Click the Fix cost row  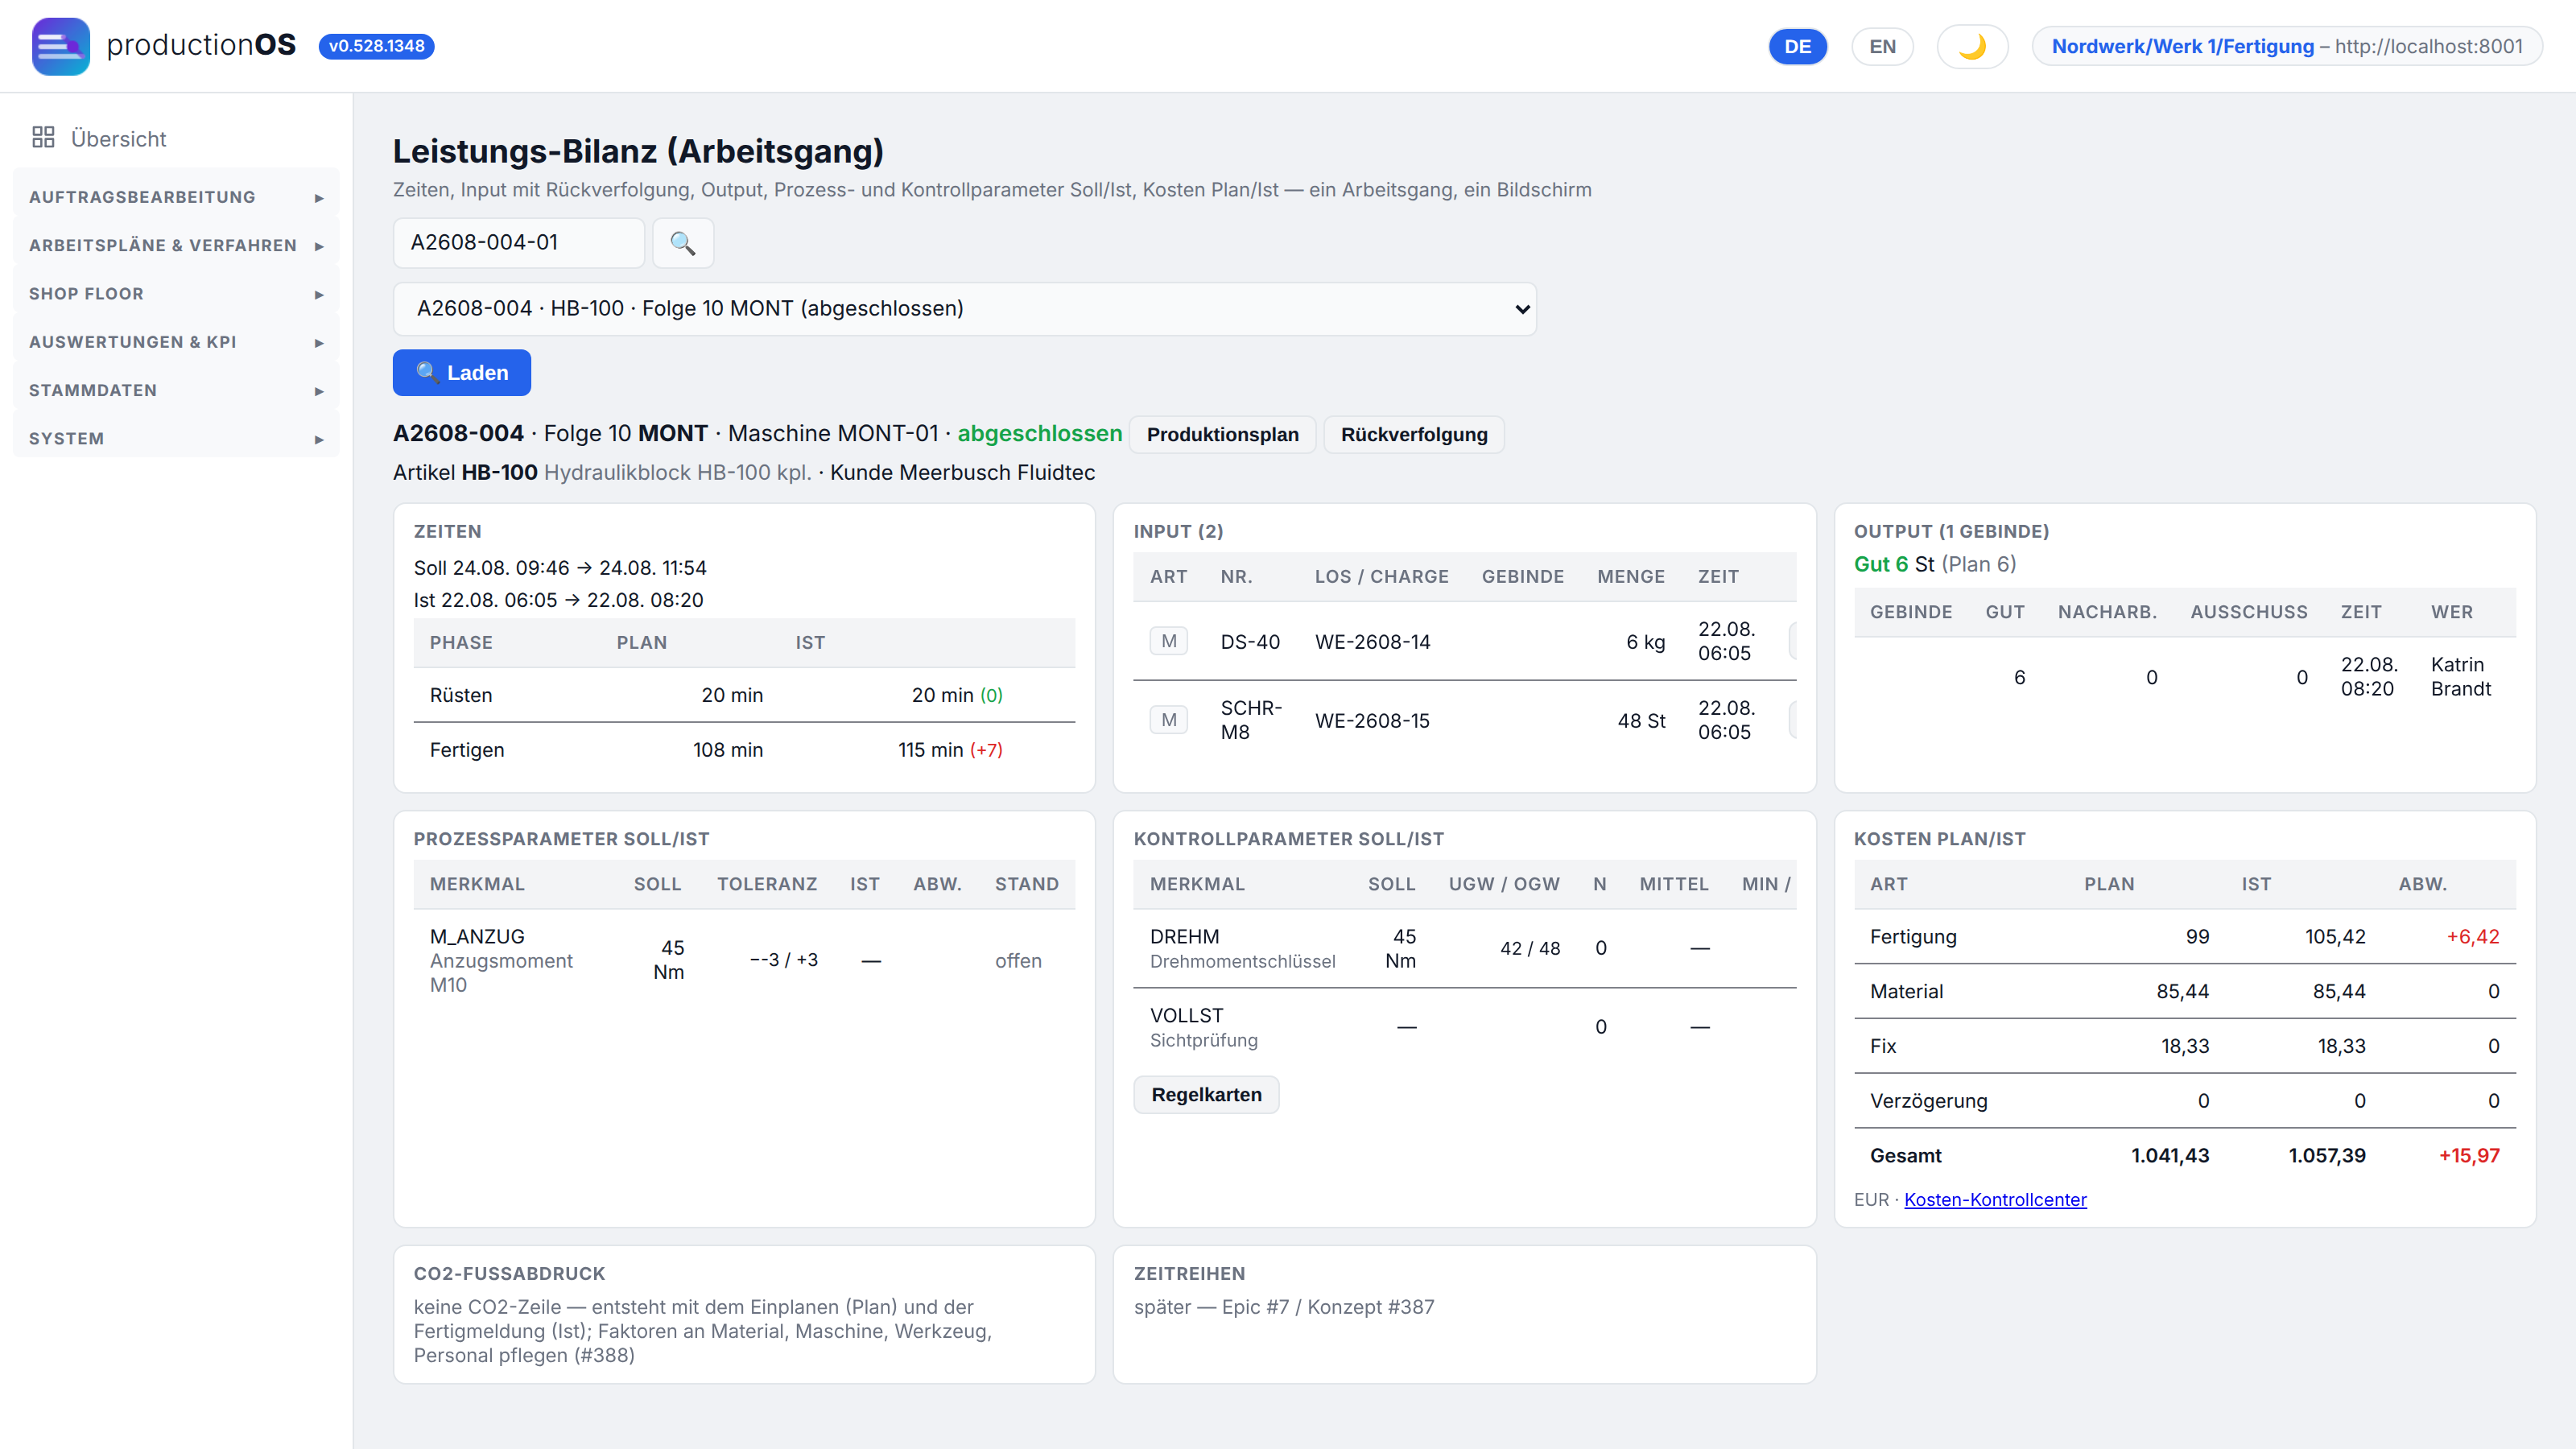click(x=2184, y=1046)
